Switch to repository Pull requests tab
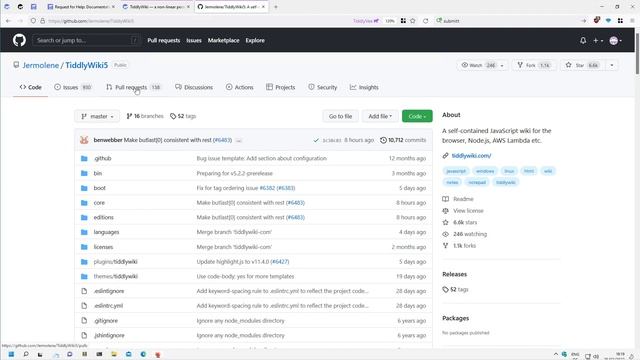This screenshot has height=360, width=640. pyautogui.click(x=133, y=87)
